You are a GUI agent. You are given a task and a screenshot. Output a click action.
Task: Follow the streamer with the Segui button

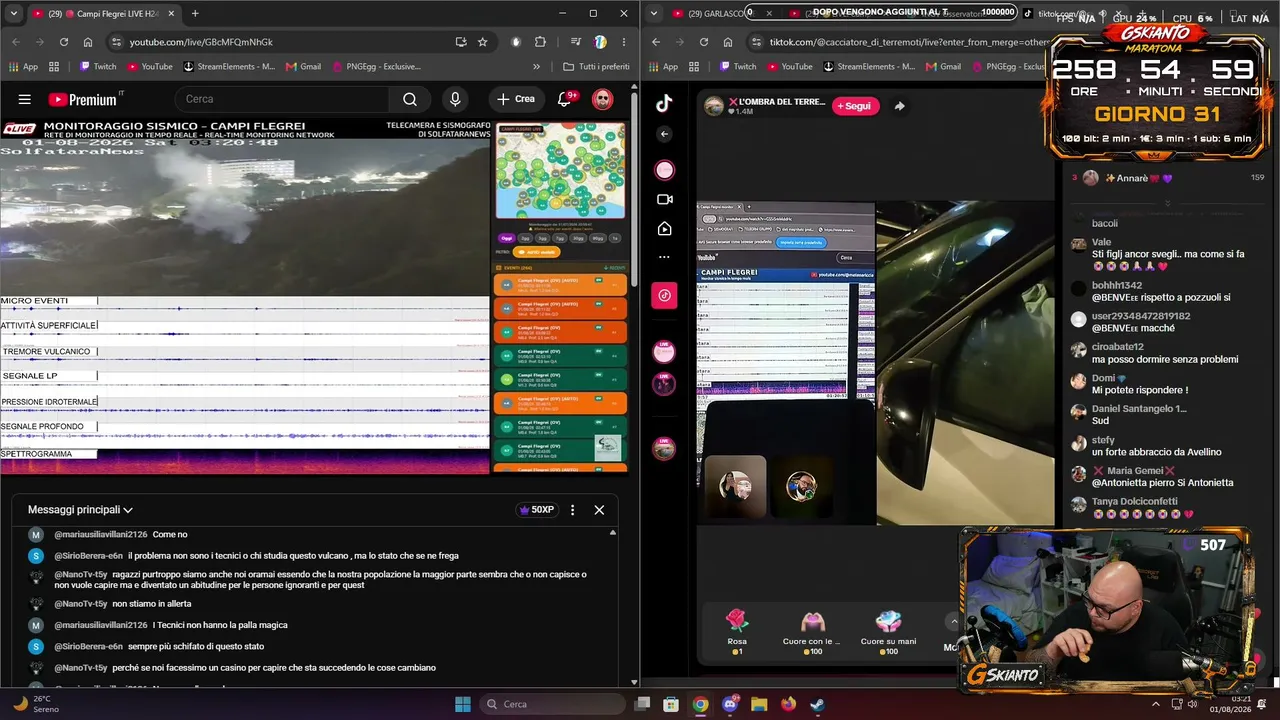coord(855,106)
